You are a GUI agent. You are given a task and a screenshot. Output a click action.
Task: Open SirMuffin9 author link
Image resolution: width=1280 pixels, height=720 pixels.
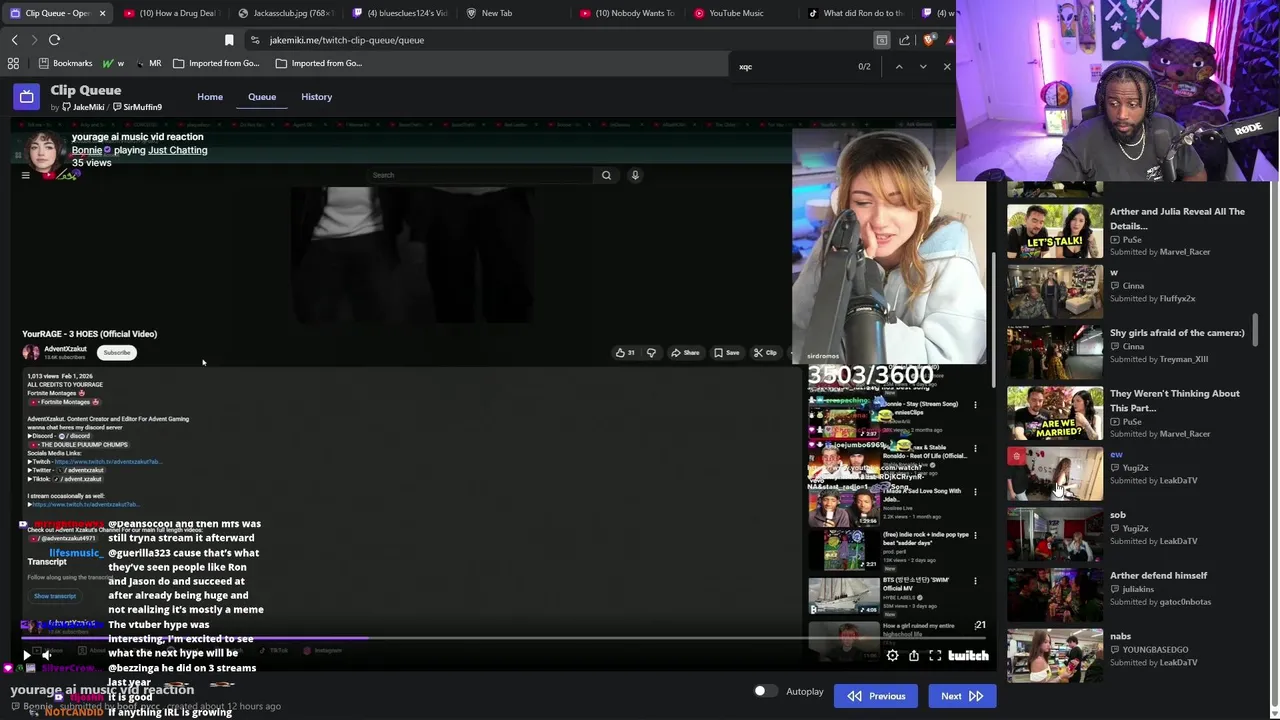138,107
